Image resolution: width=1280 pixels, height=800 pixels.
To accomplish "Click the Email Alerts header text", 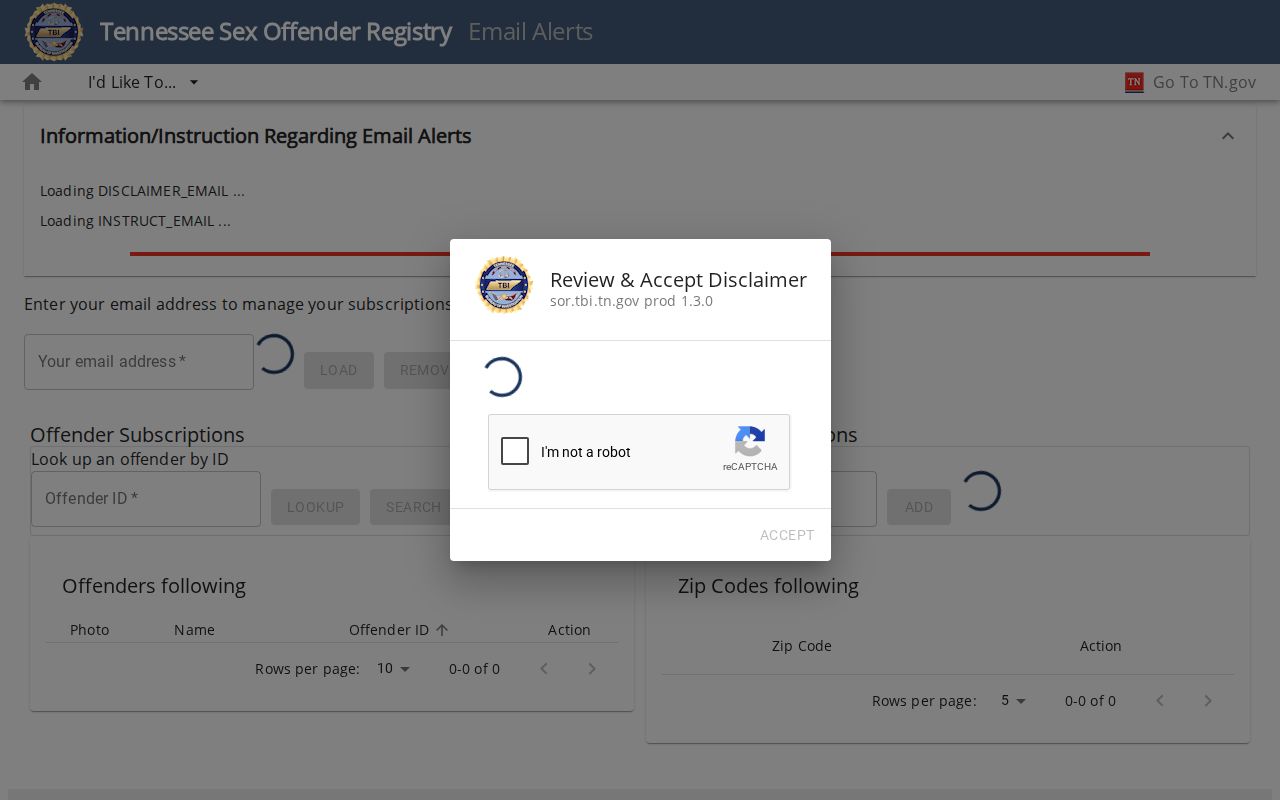I will coord(530,32).
